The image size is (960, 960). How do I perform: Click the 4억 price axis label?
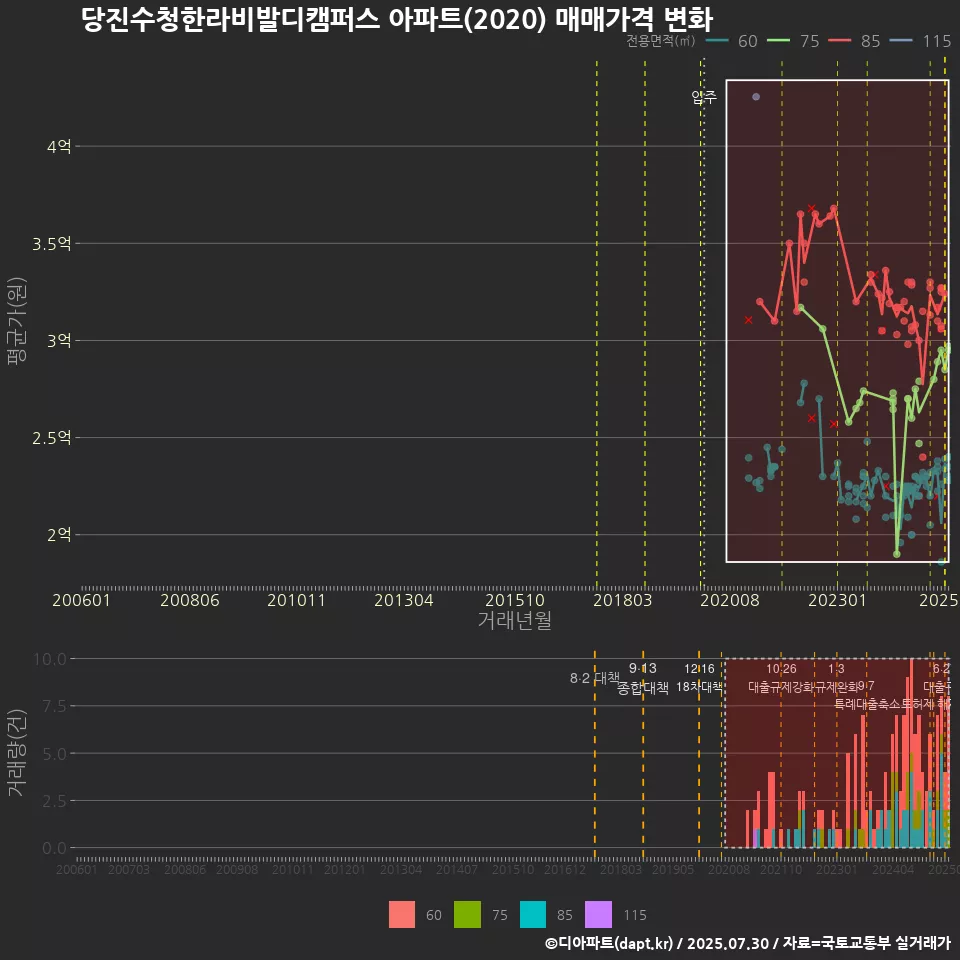[x=59, y=146]
